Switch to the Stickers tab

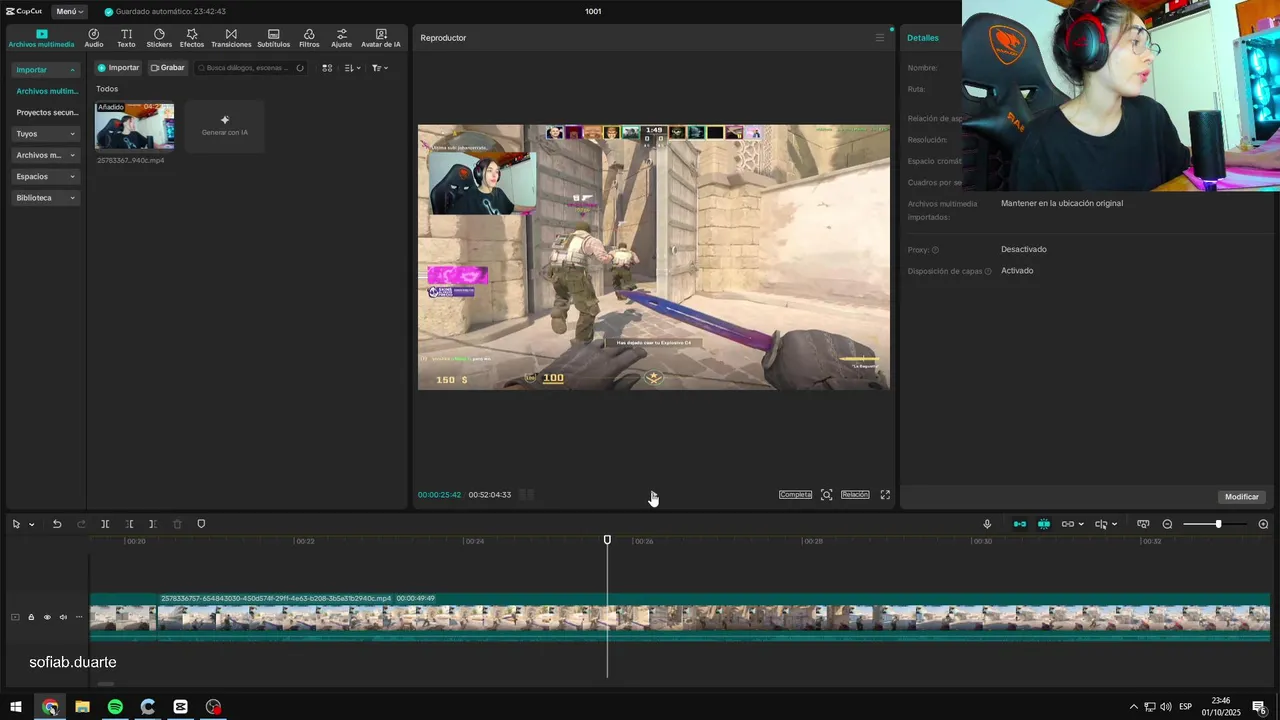(159, 38)
